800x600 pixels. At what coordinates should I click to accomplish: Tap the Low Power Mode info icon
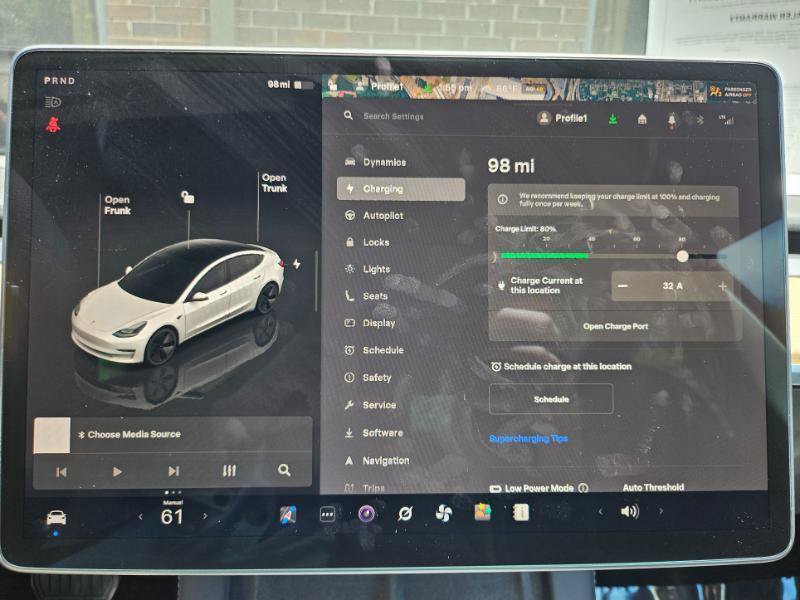click(583, 488)
